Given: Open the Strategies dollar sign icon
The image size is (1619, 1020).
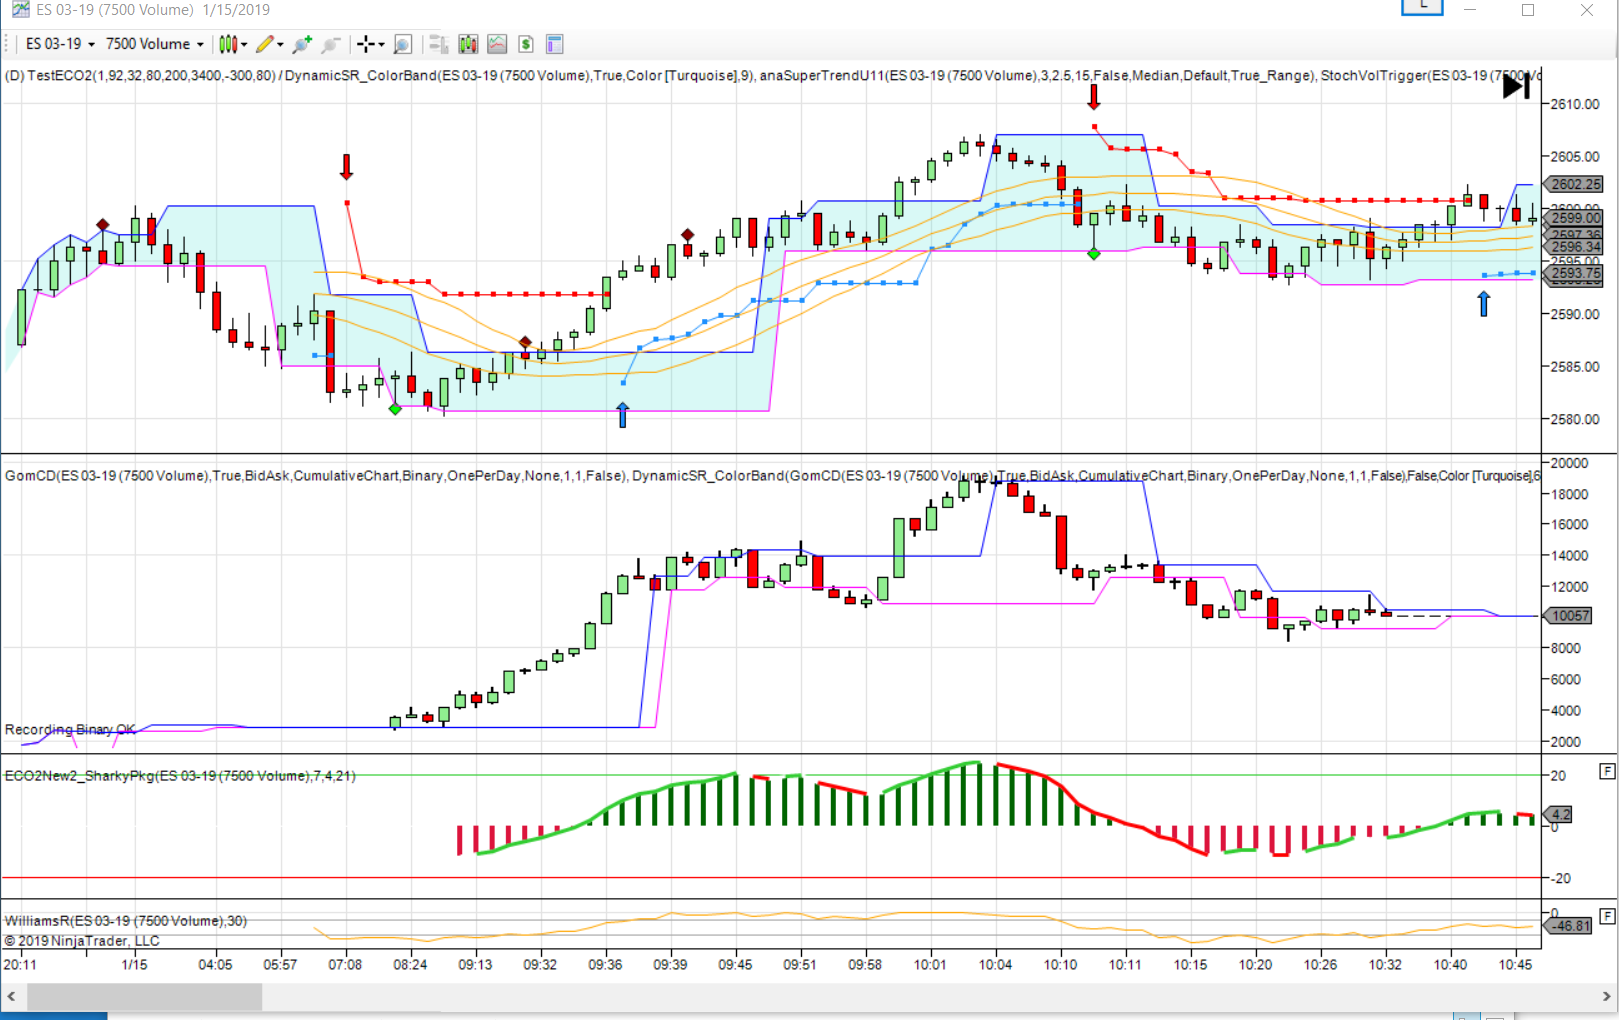Looking at the screenshot, I should (x=526, y=44).
